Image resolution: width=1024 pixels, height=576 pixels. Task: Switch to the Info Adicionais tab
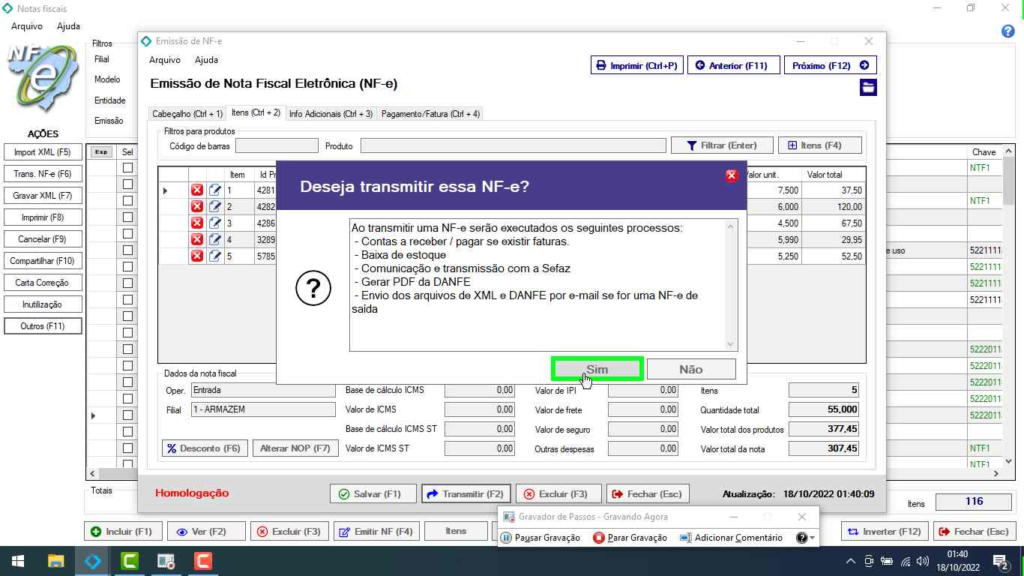330,114
